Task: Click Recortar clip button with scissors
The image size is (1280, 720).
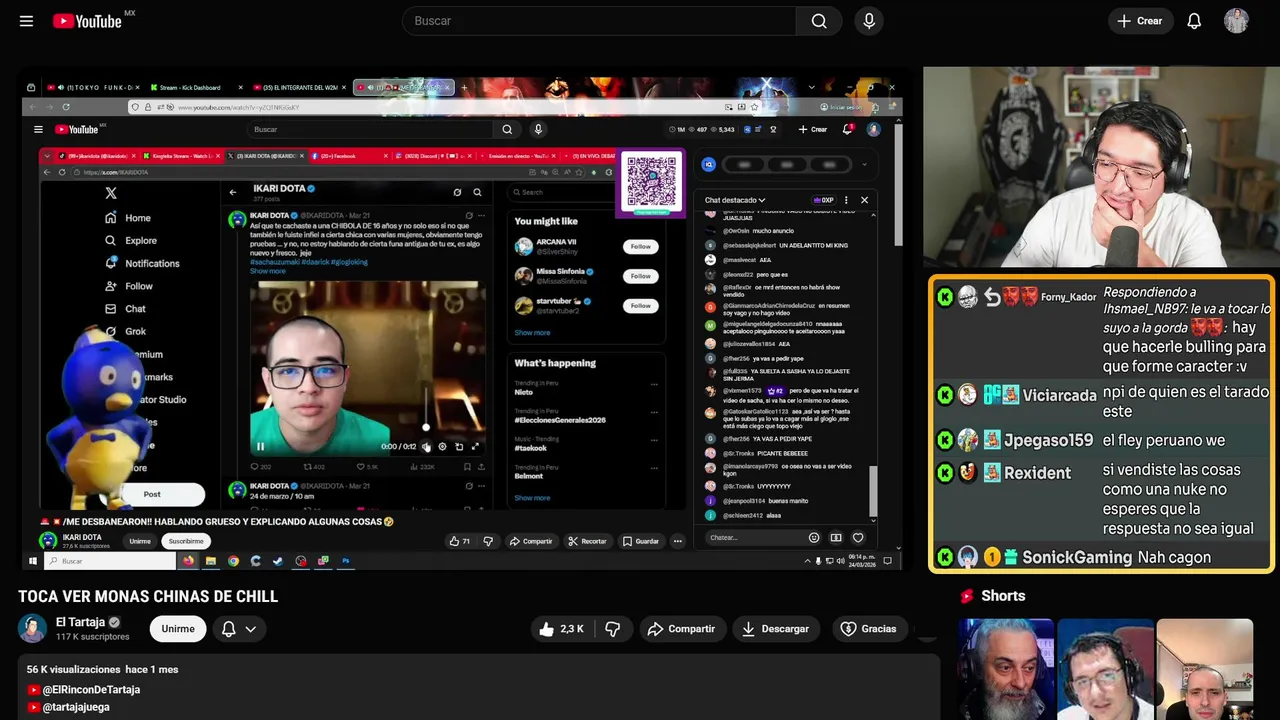Action: click(587, 541)
